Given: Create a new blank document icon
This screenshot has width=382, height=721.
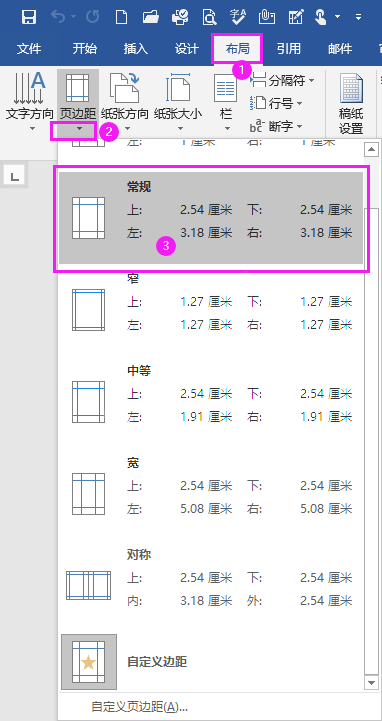Looking at the screenshot, I should click(x=121, y=17).
